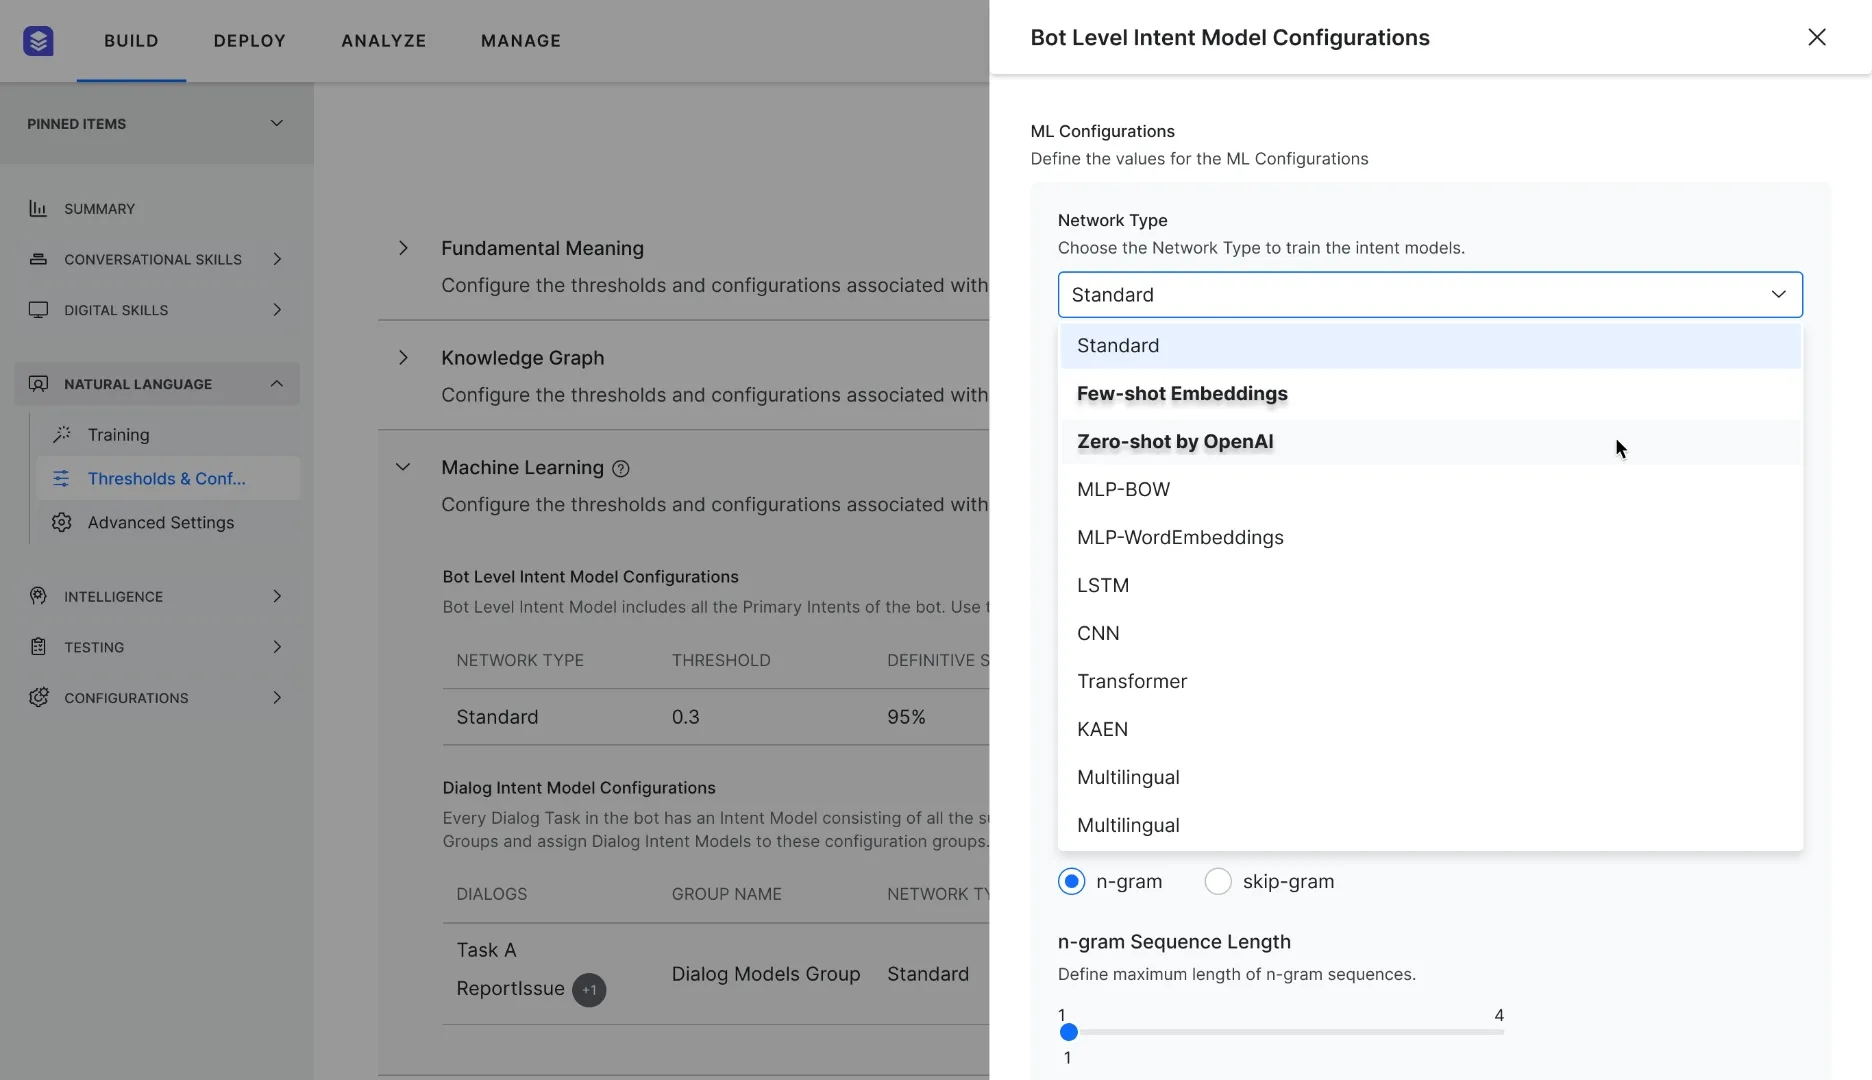1872x1080 pixels.
Task: Open the ANALYZE tab
Action: (x=383, y=41)
